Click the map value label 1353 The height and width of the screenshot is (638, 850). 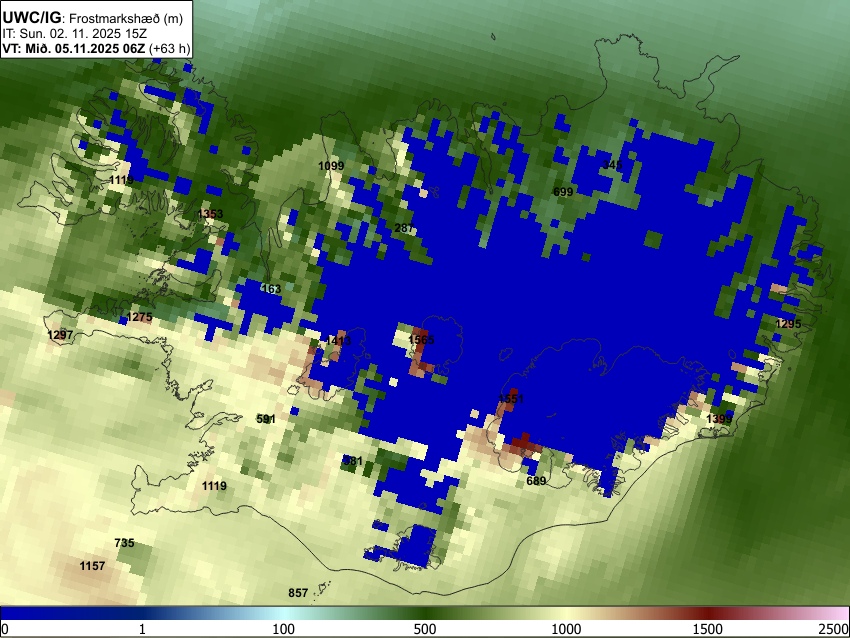(x=210, y=214)
